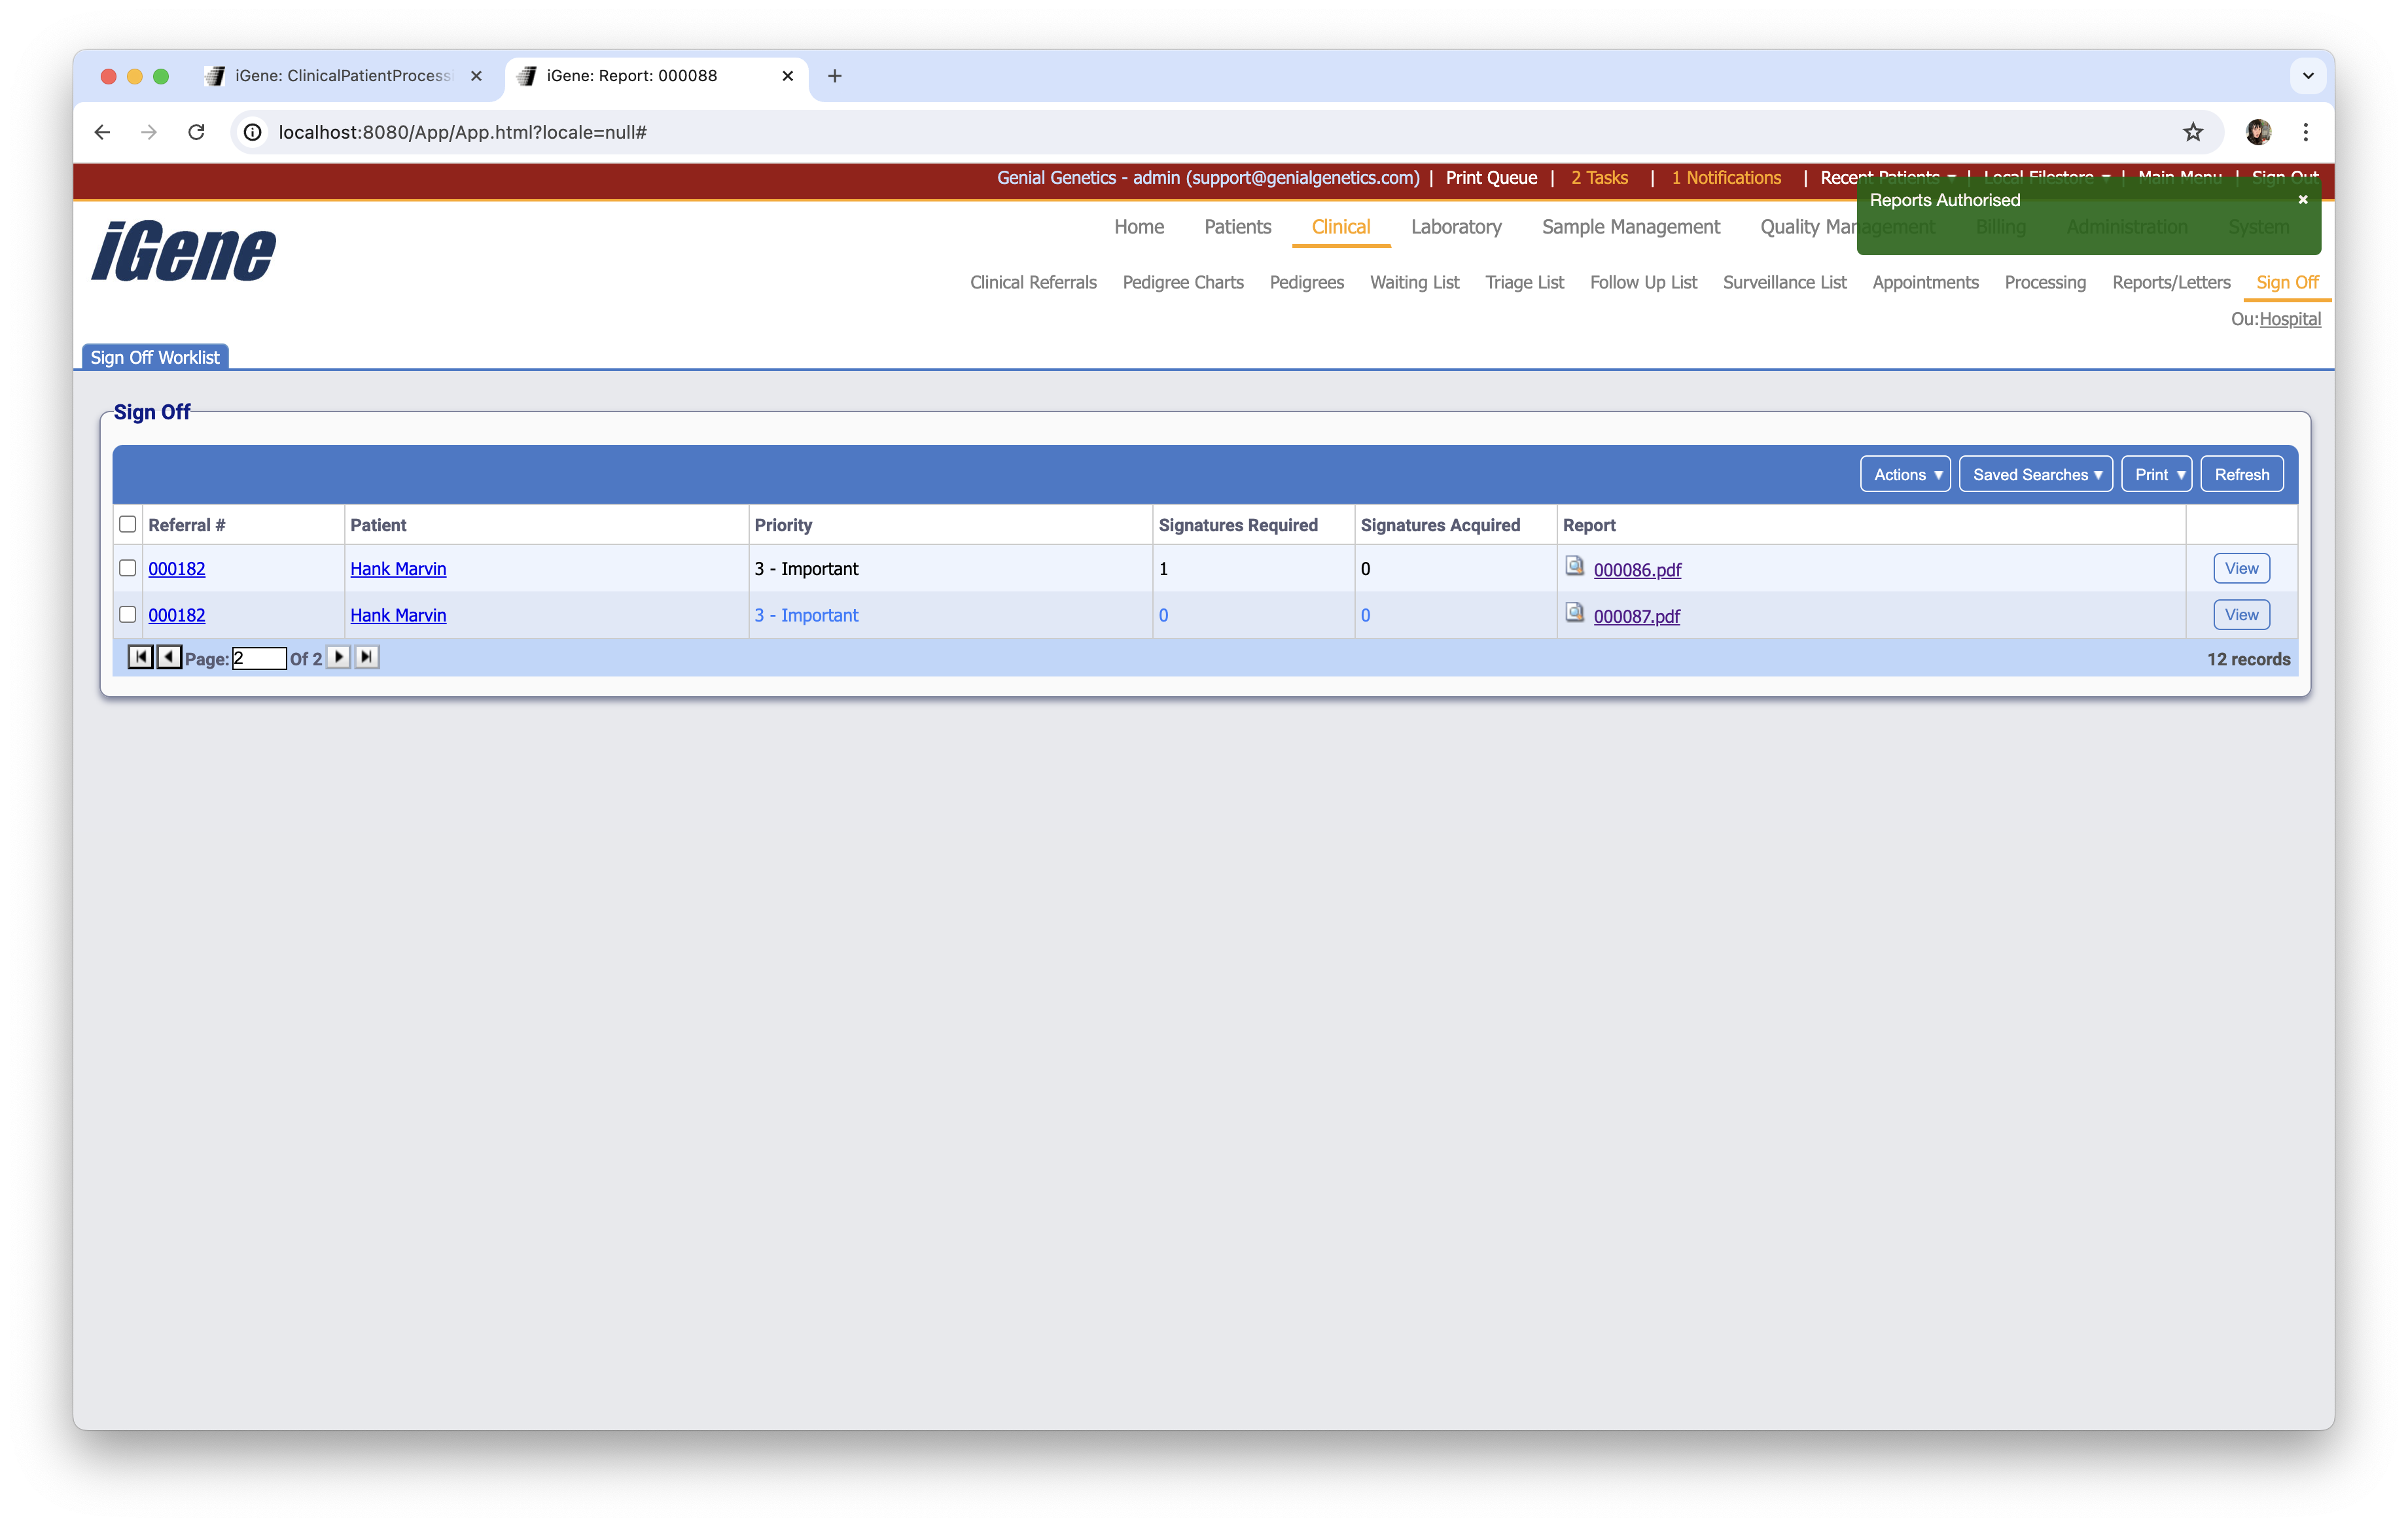The width and height of the screenshot is (2408, 1527).
Task: Click the previous page pagination arrow
Action: click(169, 657)
